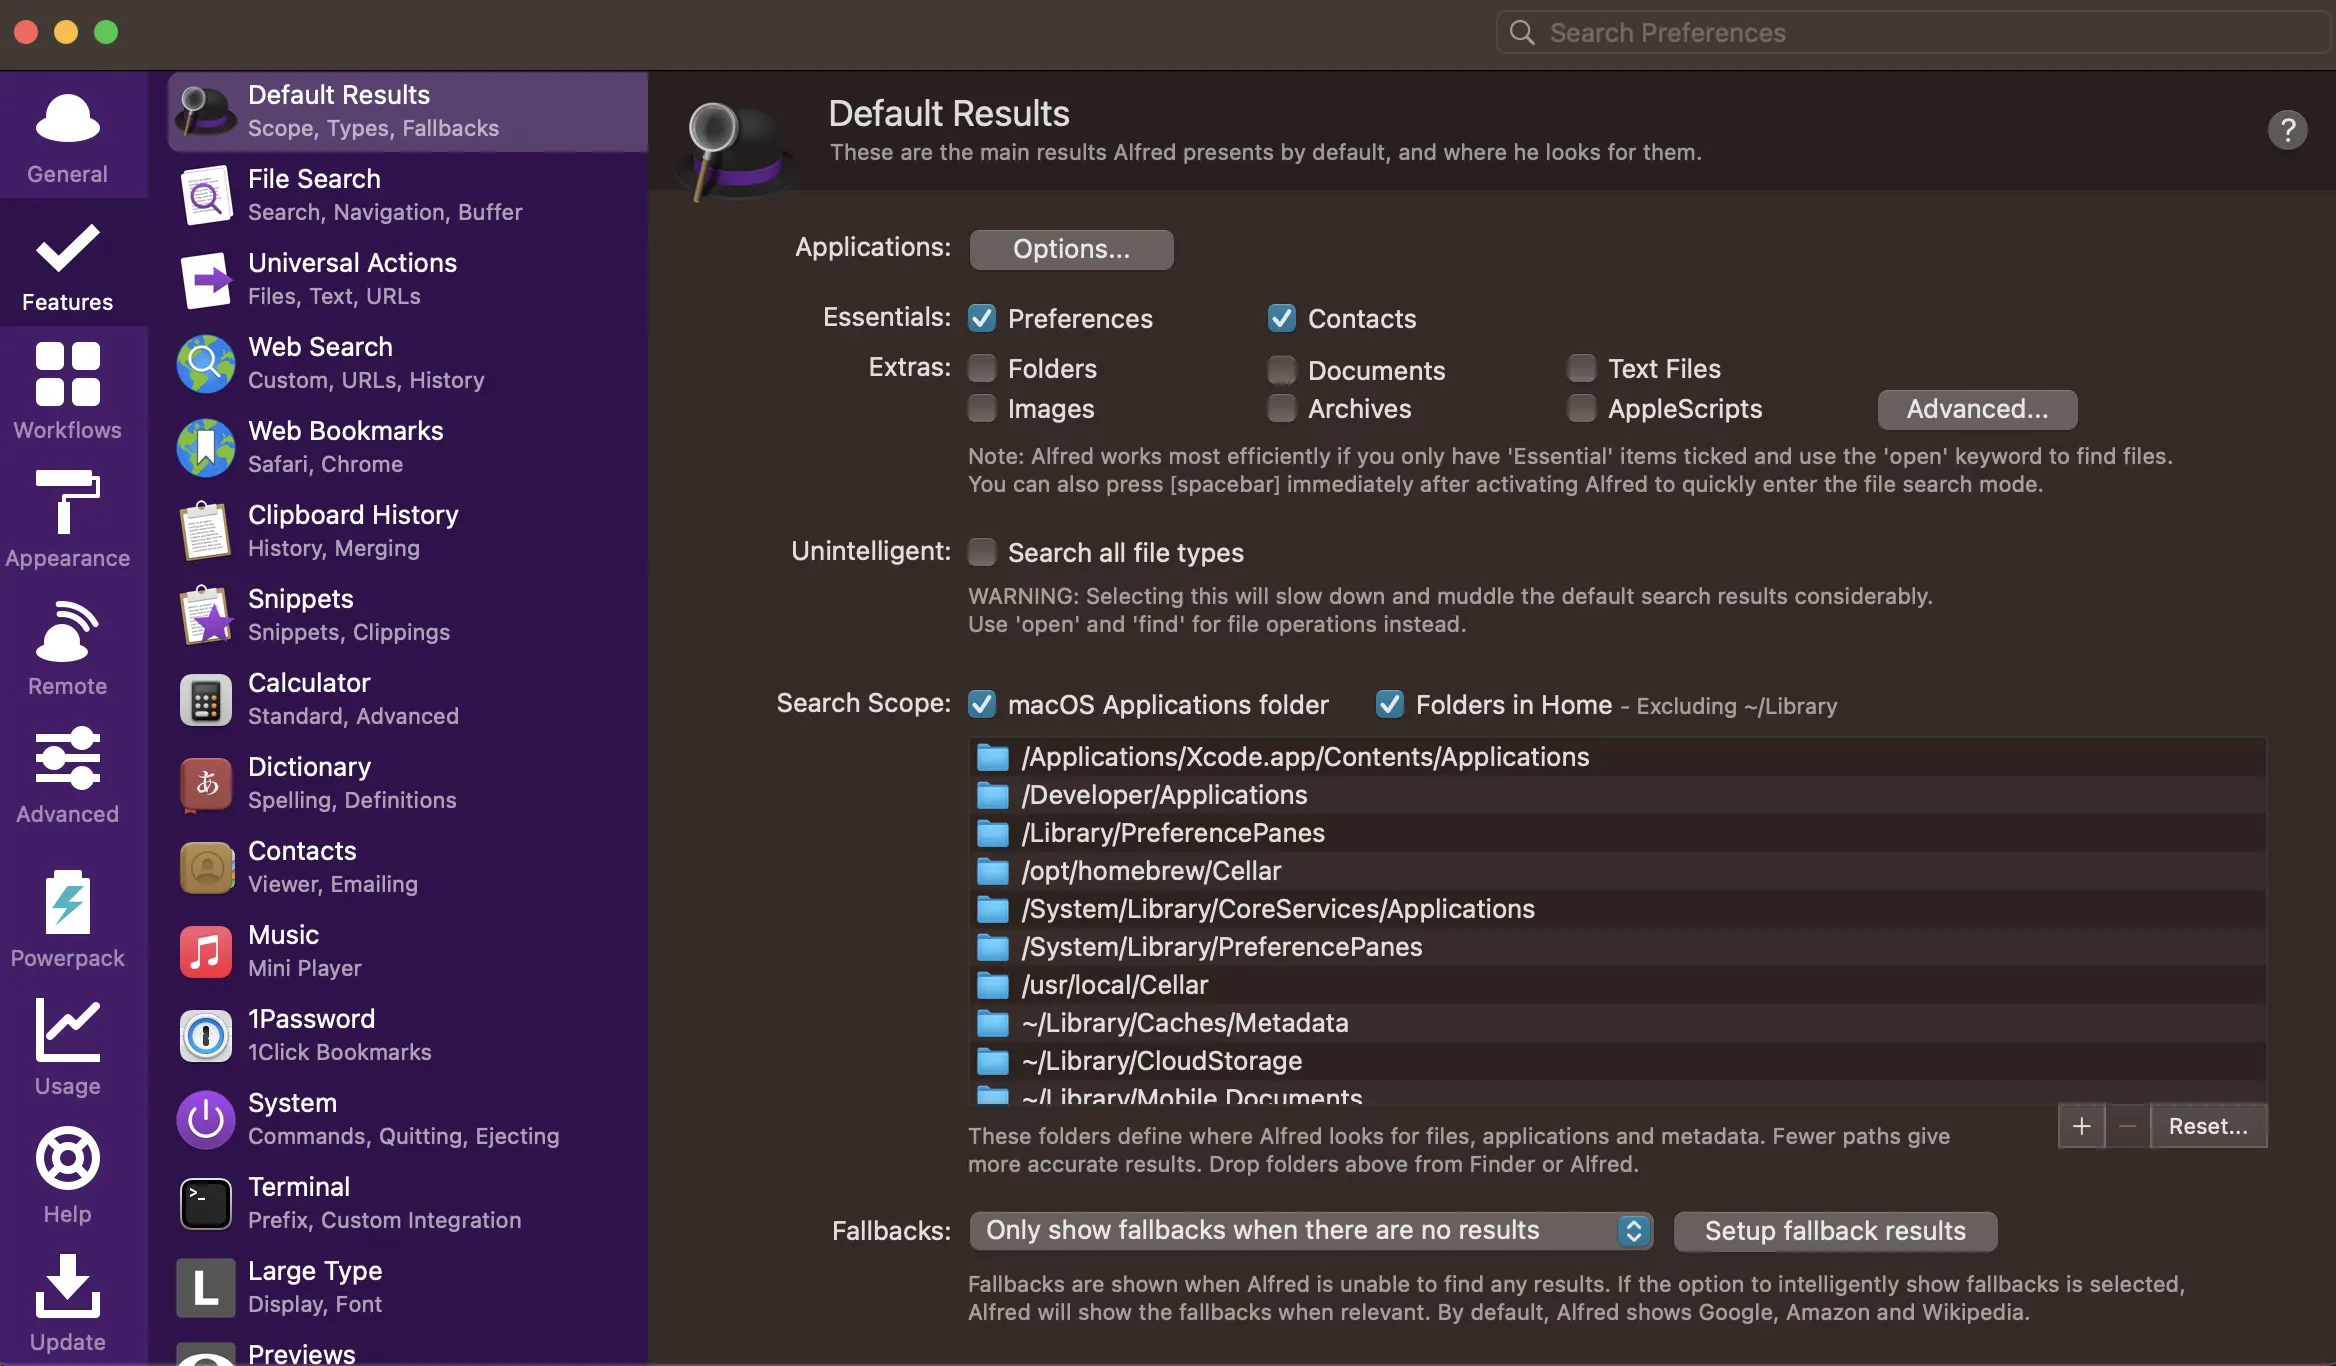
Task: Select the Dictionary icon
Action: pyautogui.click(x=206, y=783)
